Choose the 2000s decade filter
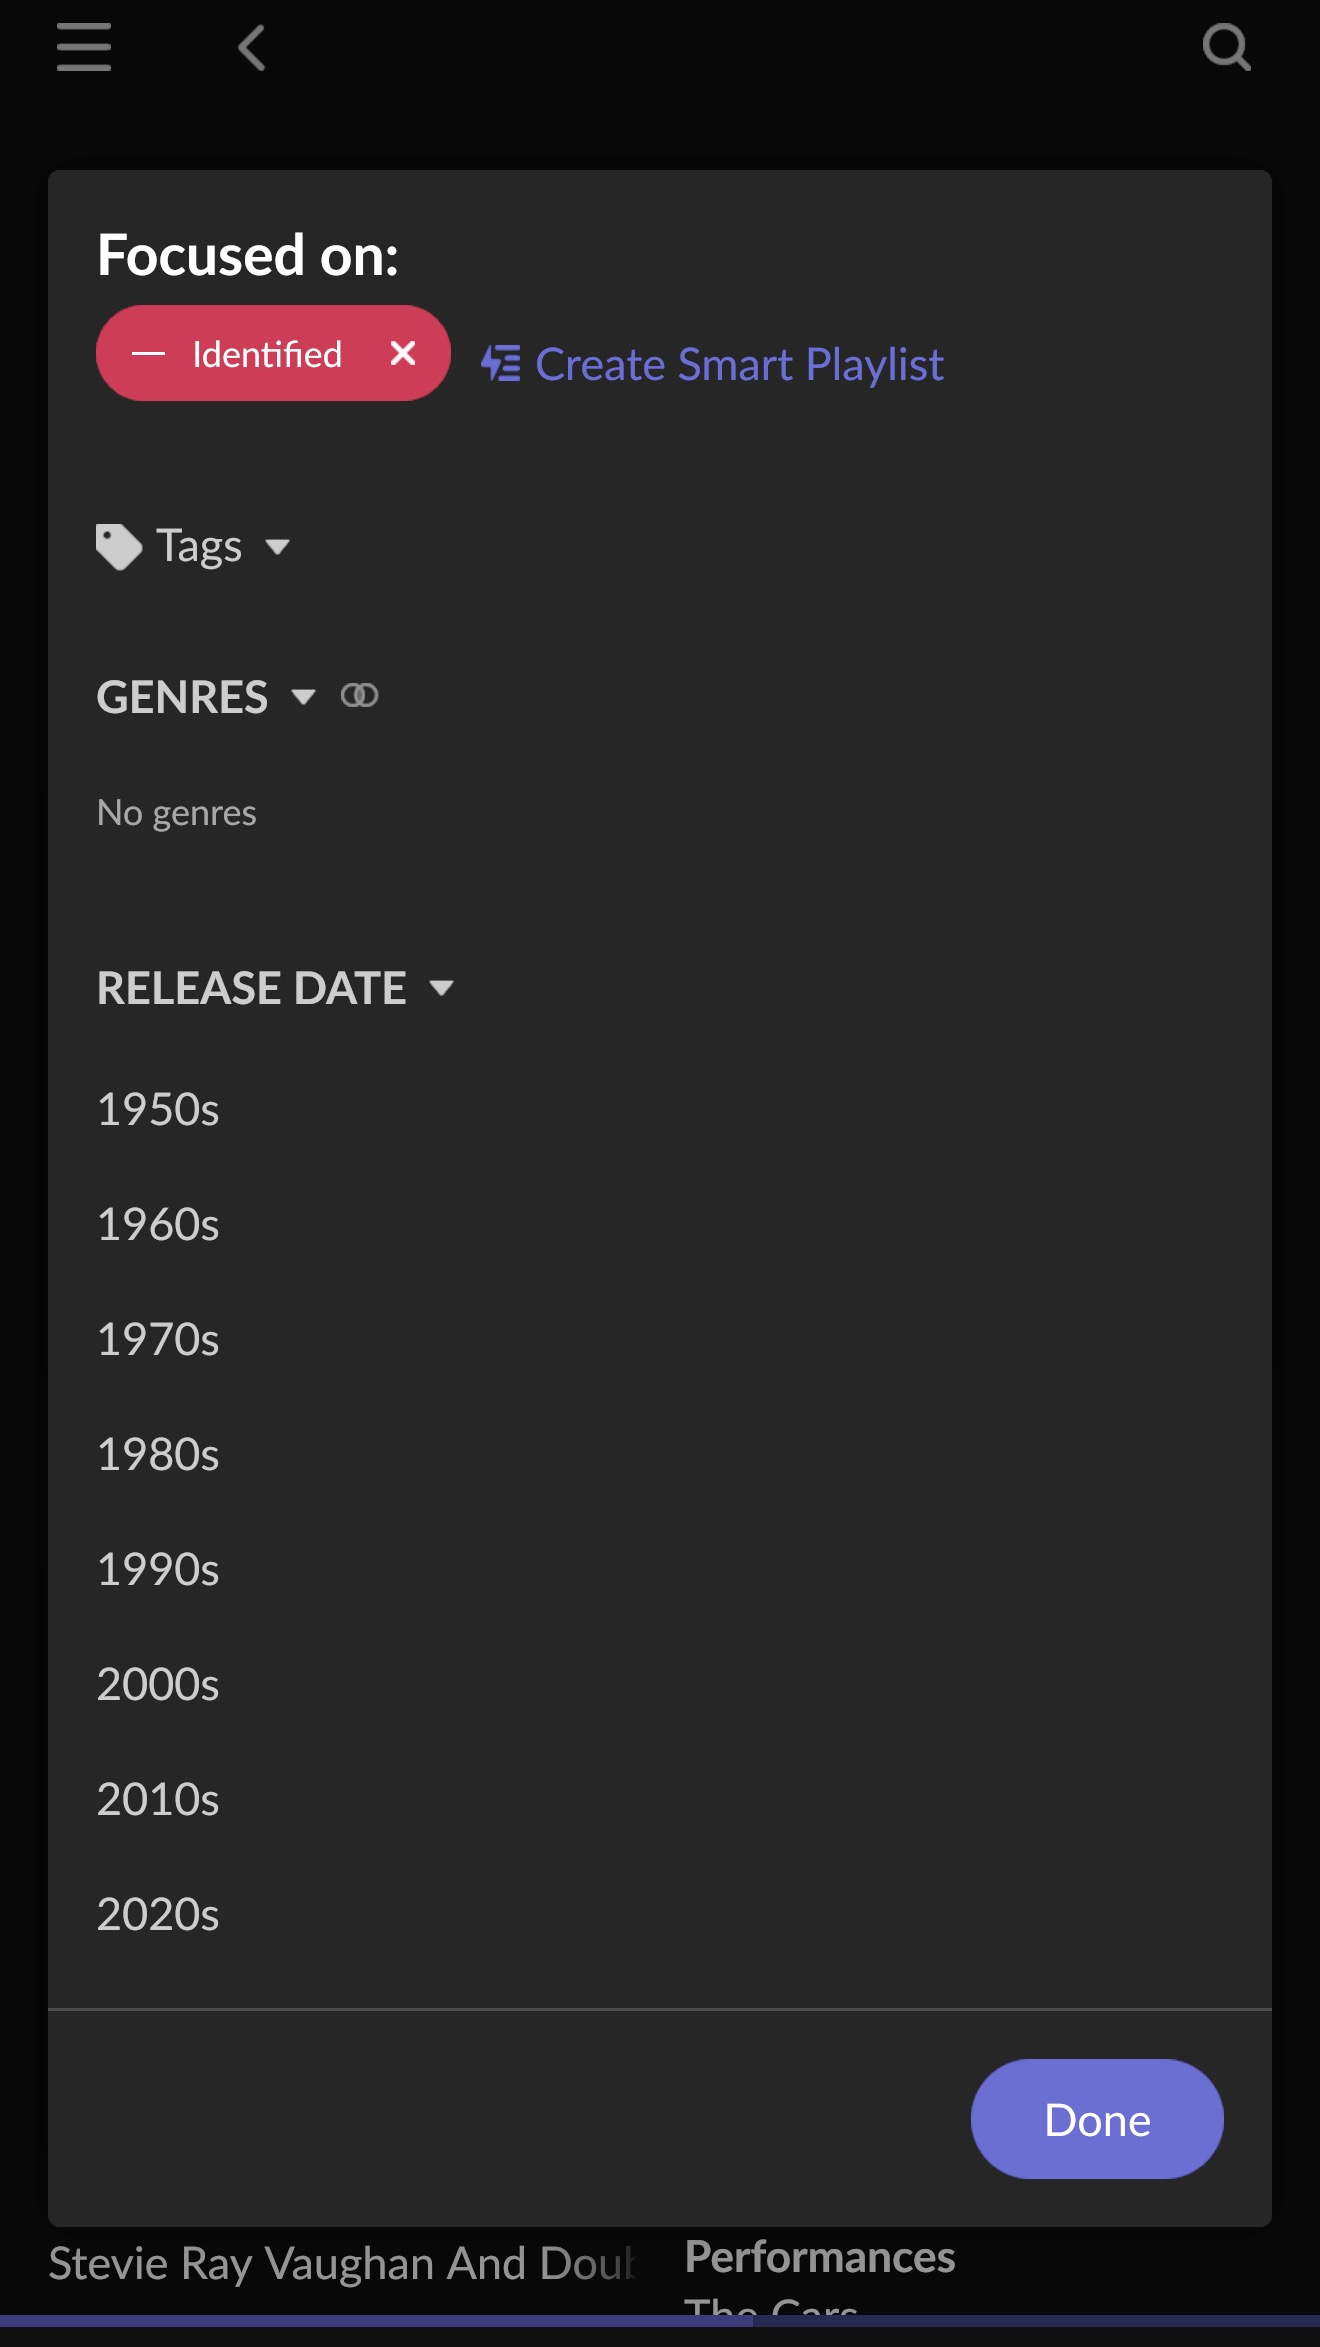Image resolution: width=1320 pixels, height=2347 pixels. 158,1684
